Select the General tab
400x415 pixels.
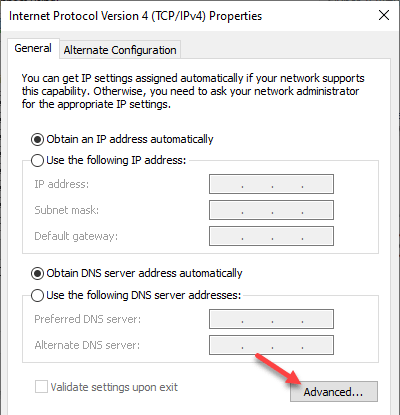click(33, 49)
